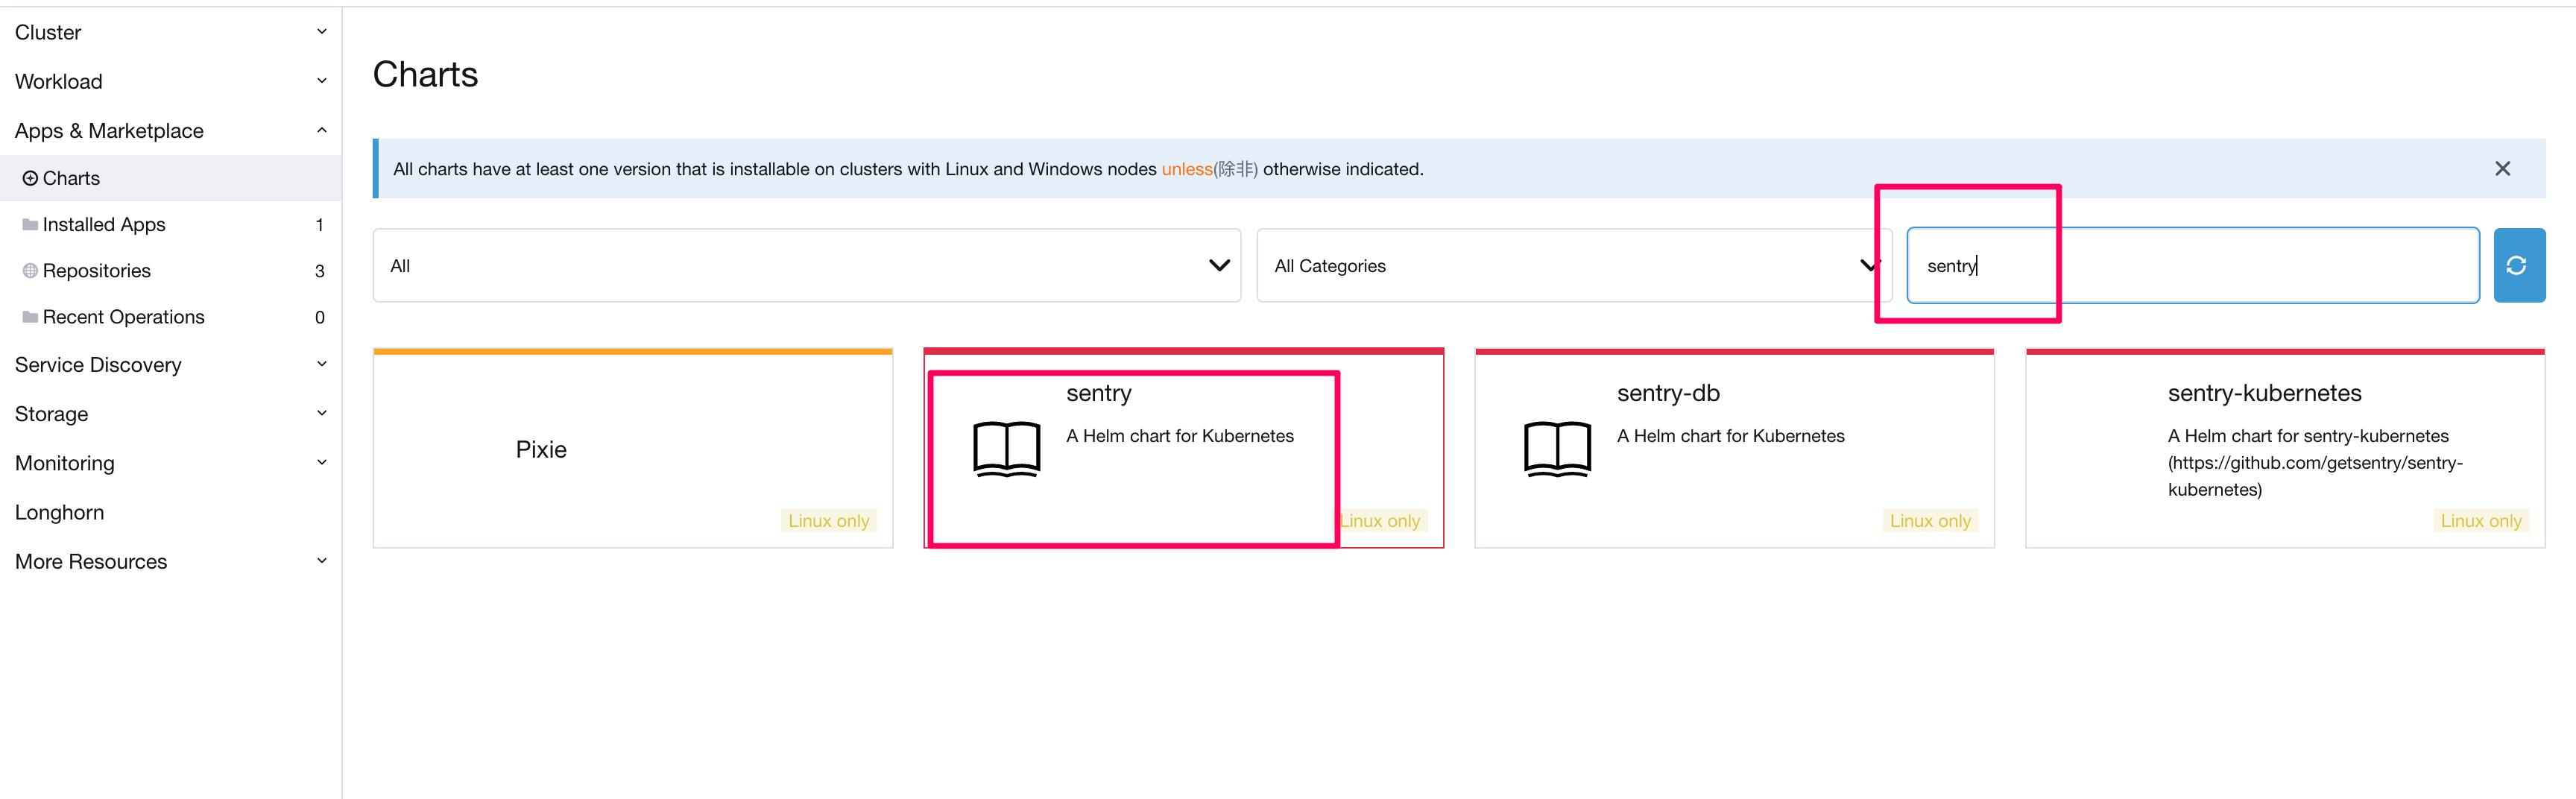The width and height of the screenshot is (2576, 799).
Task: Click the Installed Apps count 1
Action: (x=319, y=224)
